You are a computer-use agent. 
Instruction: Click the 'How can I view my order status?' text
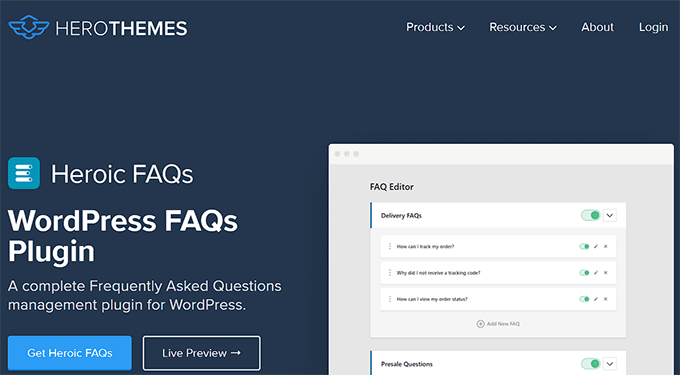[432, 299]
